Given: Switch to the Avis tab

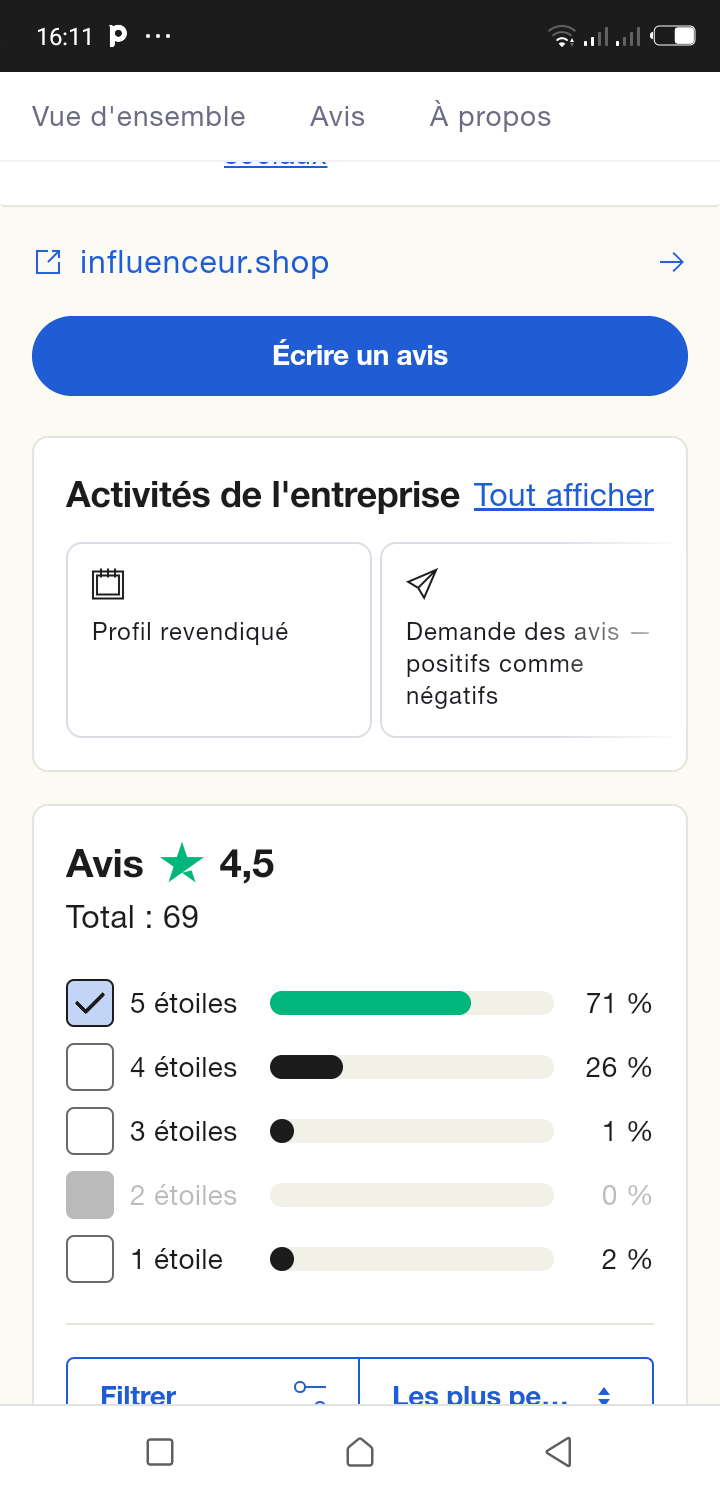Looking at the screenshot, I should (x=337, y=117).
